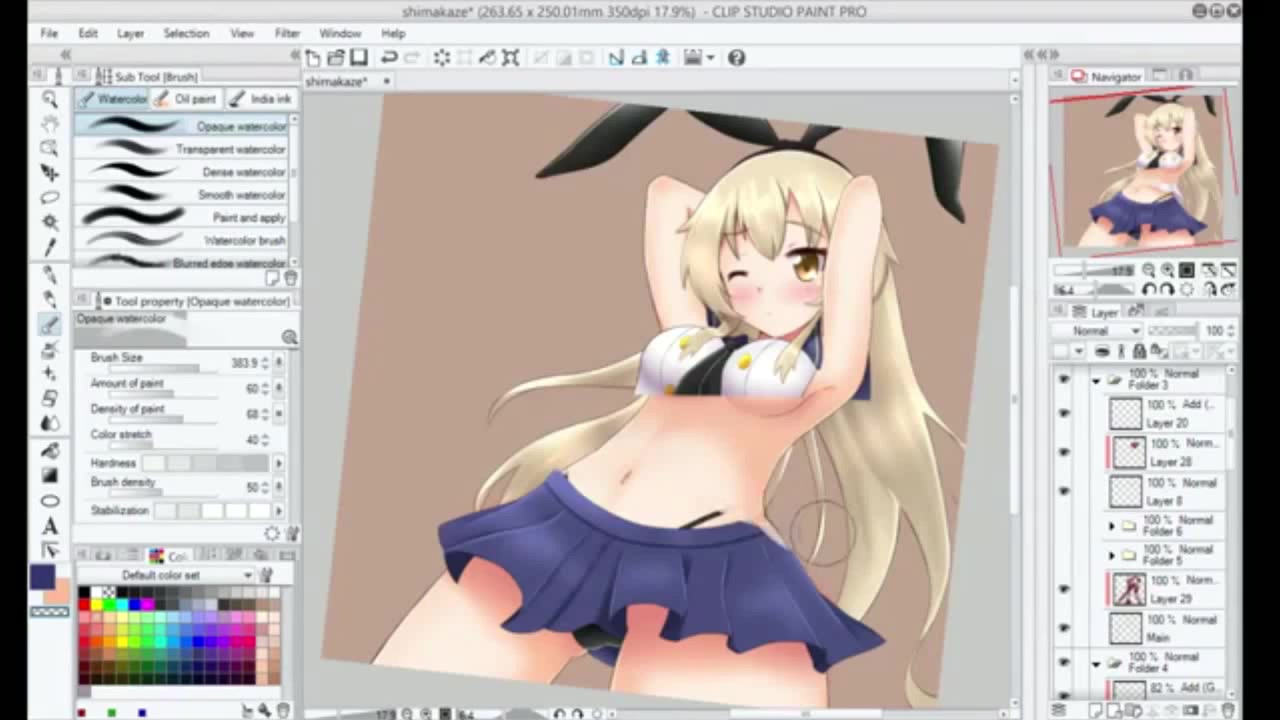Image resolution: width=1280 pixels, height=720 pixels.
Task: Click the Lasso selection tool
Action: [x=49, y=197]
